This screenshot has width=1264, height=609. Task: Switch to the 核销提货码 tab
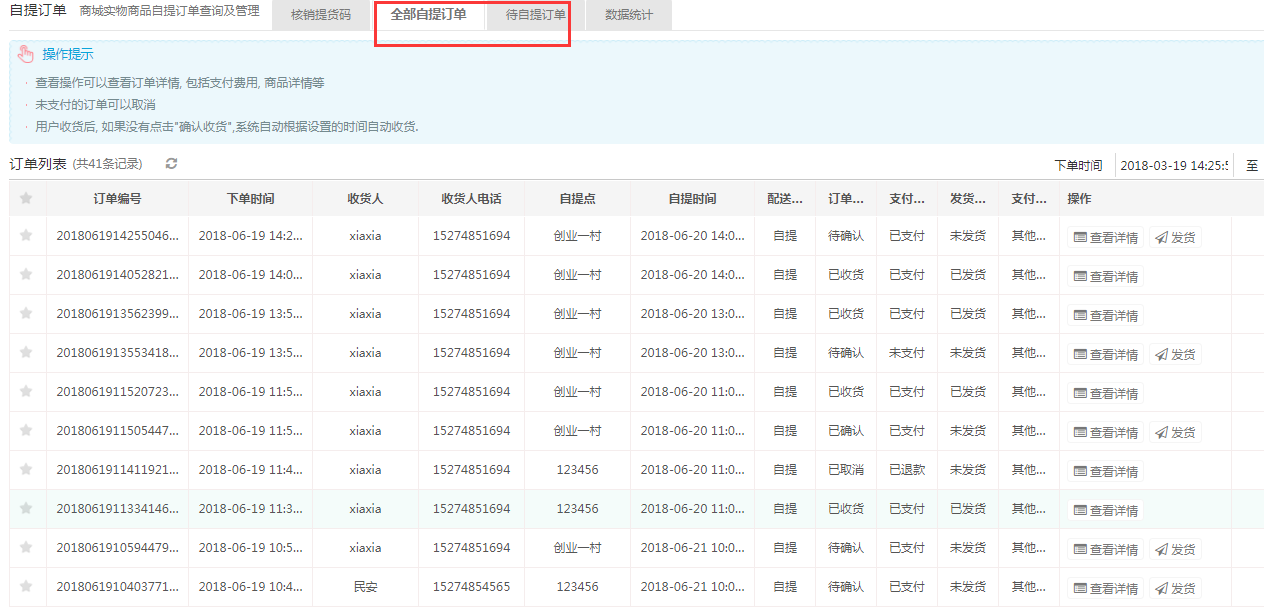[321, 15]
